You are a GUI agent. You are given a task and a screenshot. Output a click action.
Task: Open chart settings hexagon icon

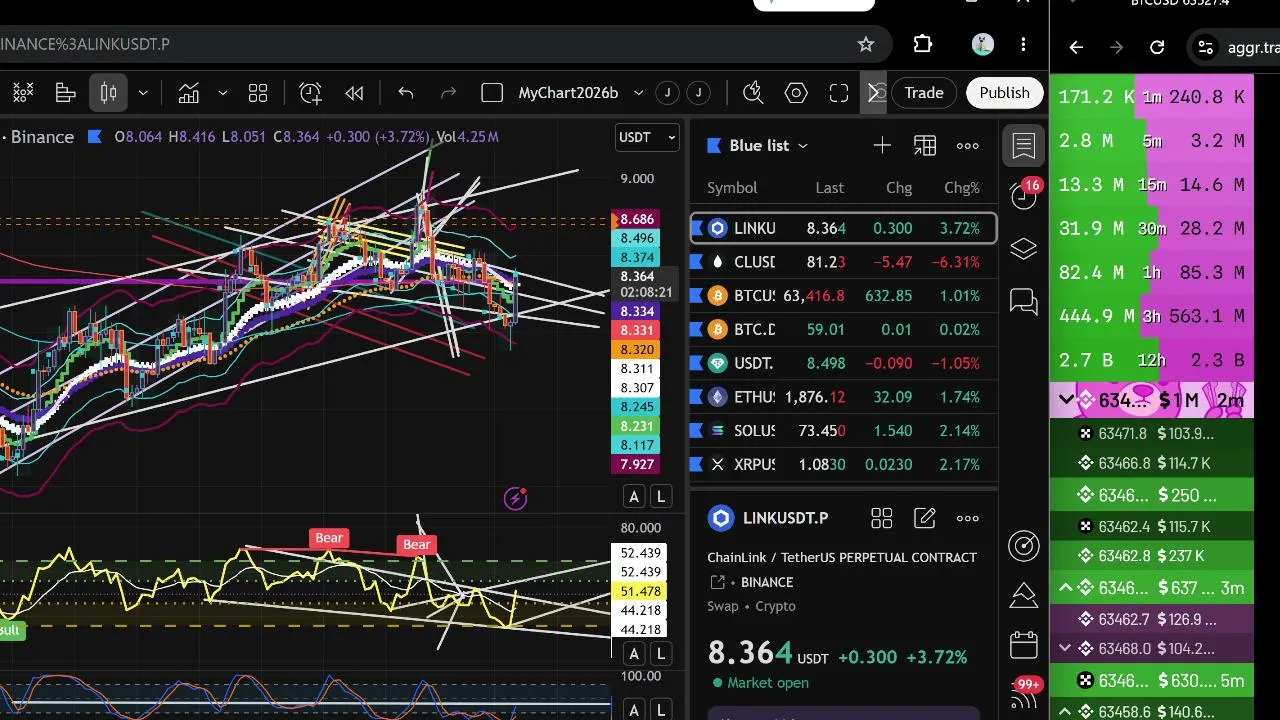796,93
